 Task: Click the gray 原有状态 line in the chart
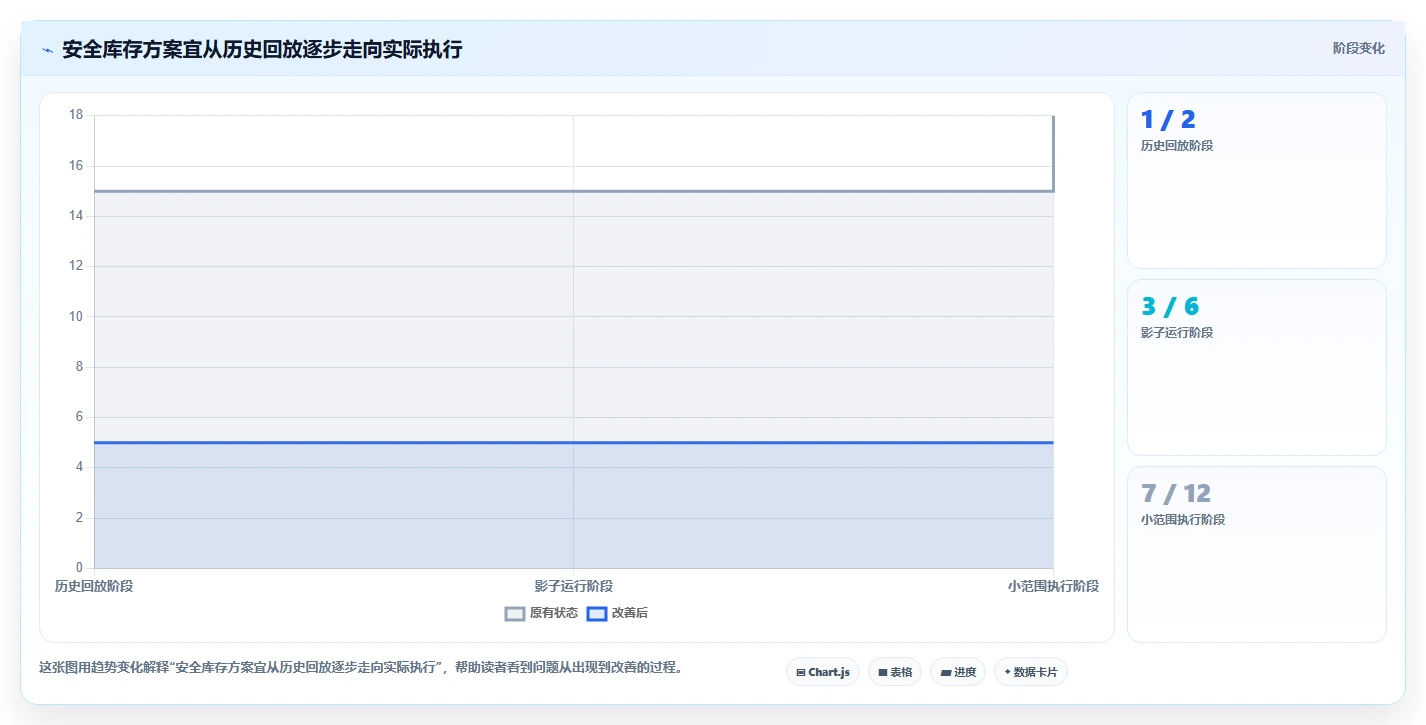coord(574,191)
